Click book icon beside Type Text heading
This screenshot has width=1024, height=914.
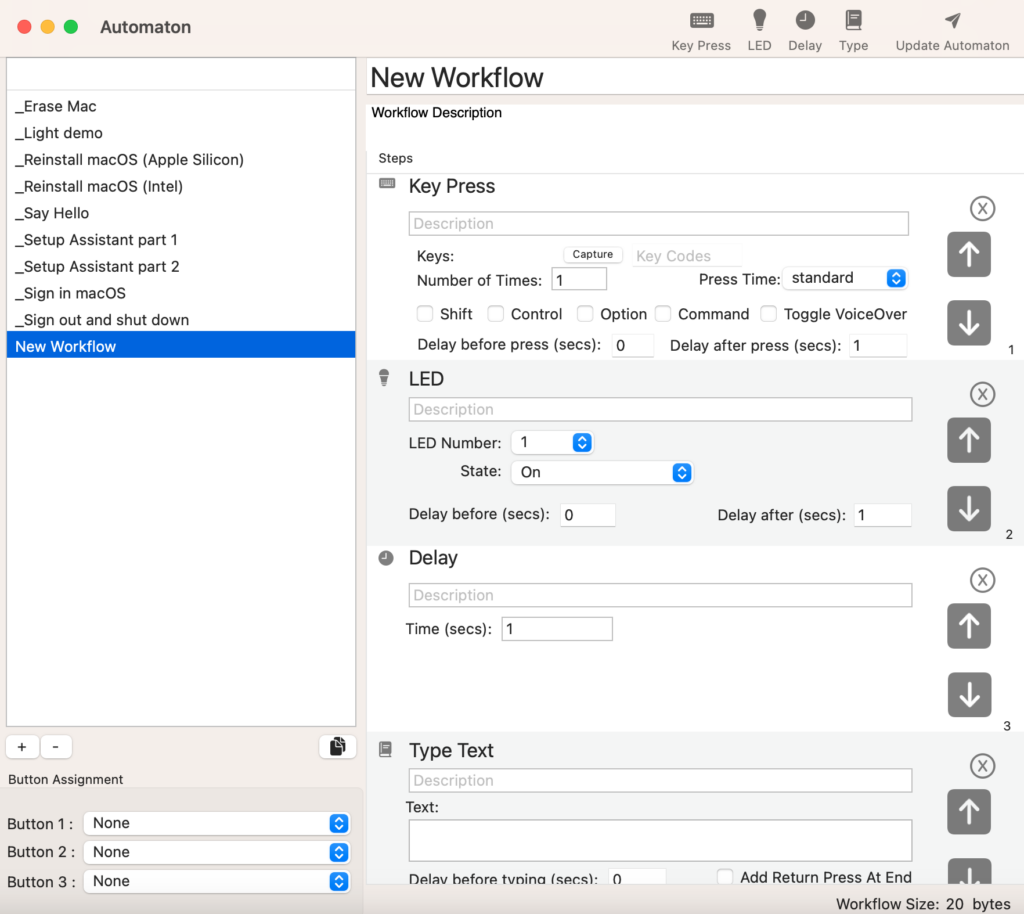pos(385,749)
